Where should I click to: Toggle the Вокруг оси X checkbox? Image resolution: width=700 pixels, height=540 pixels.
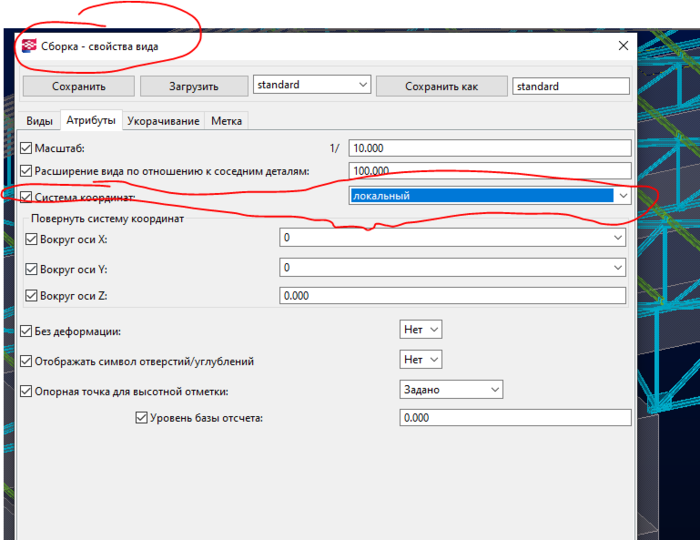pos(31,239)
